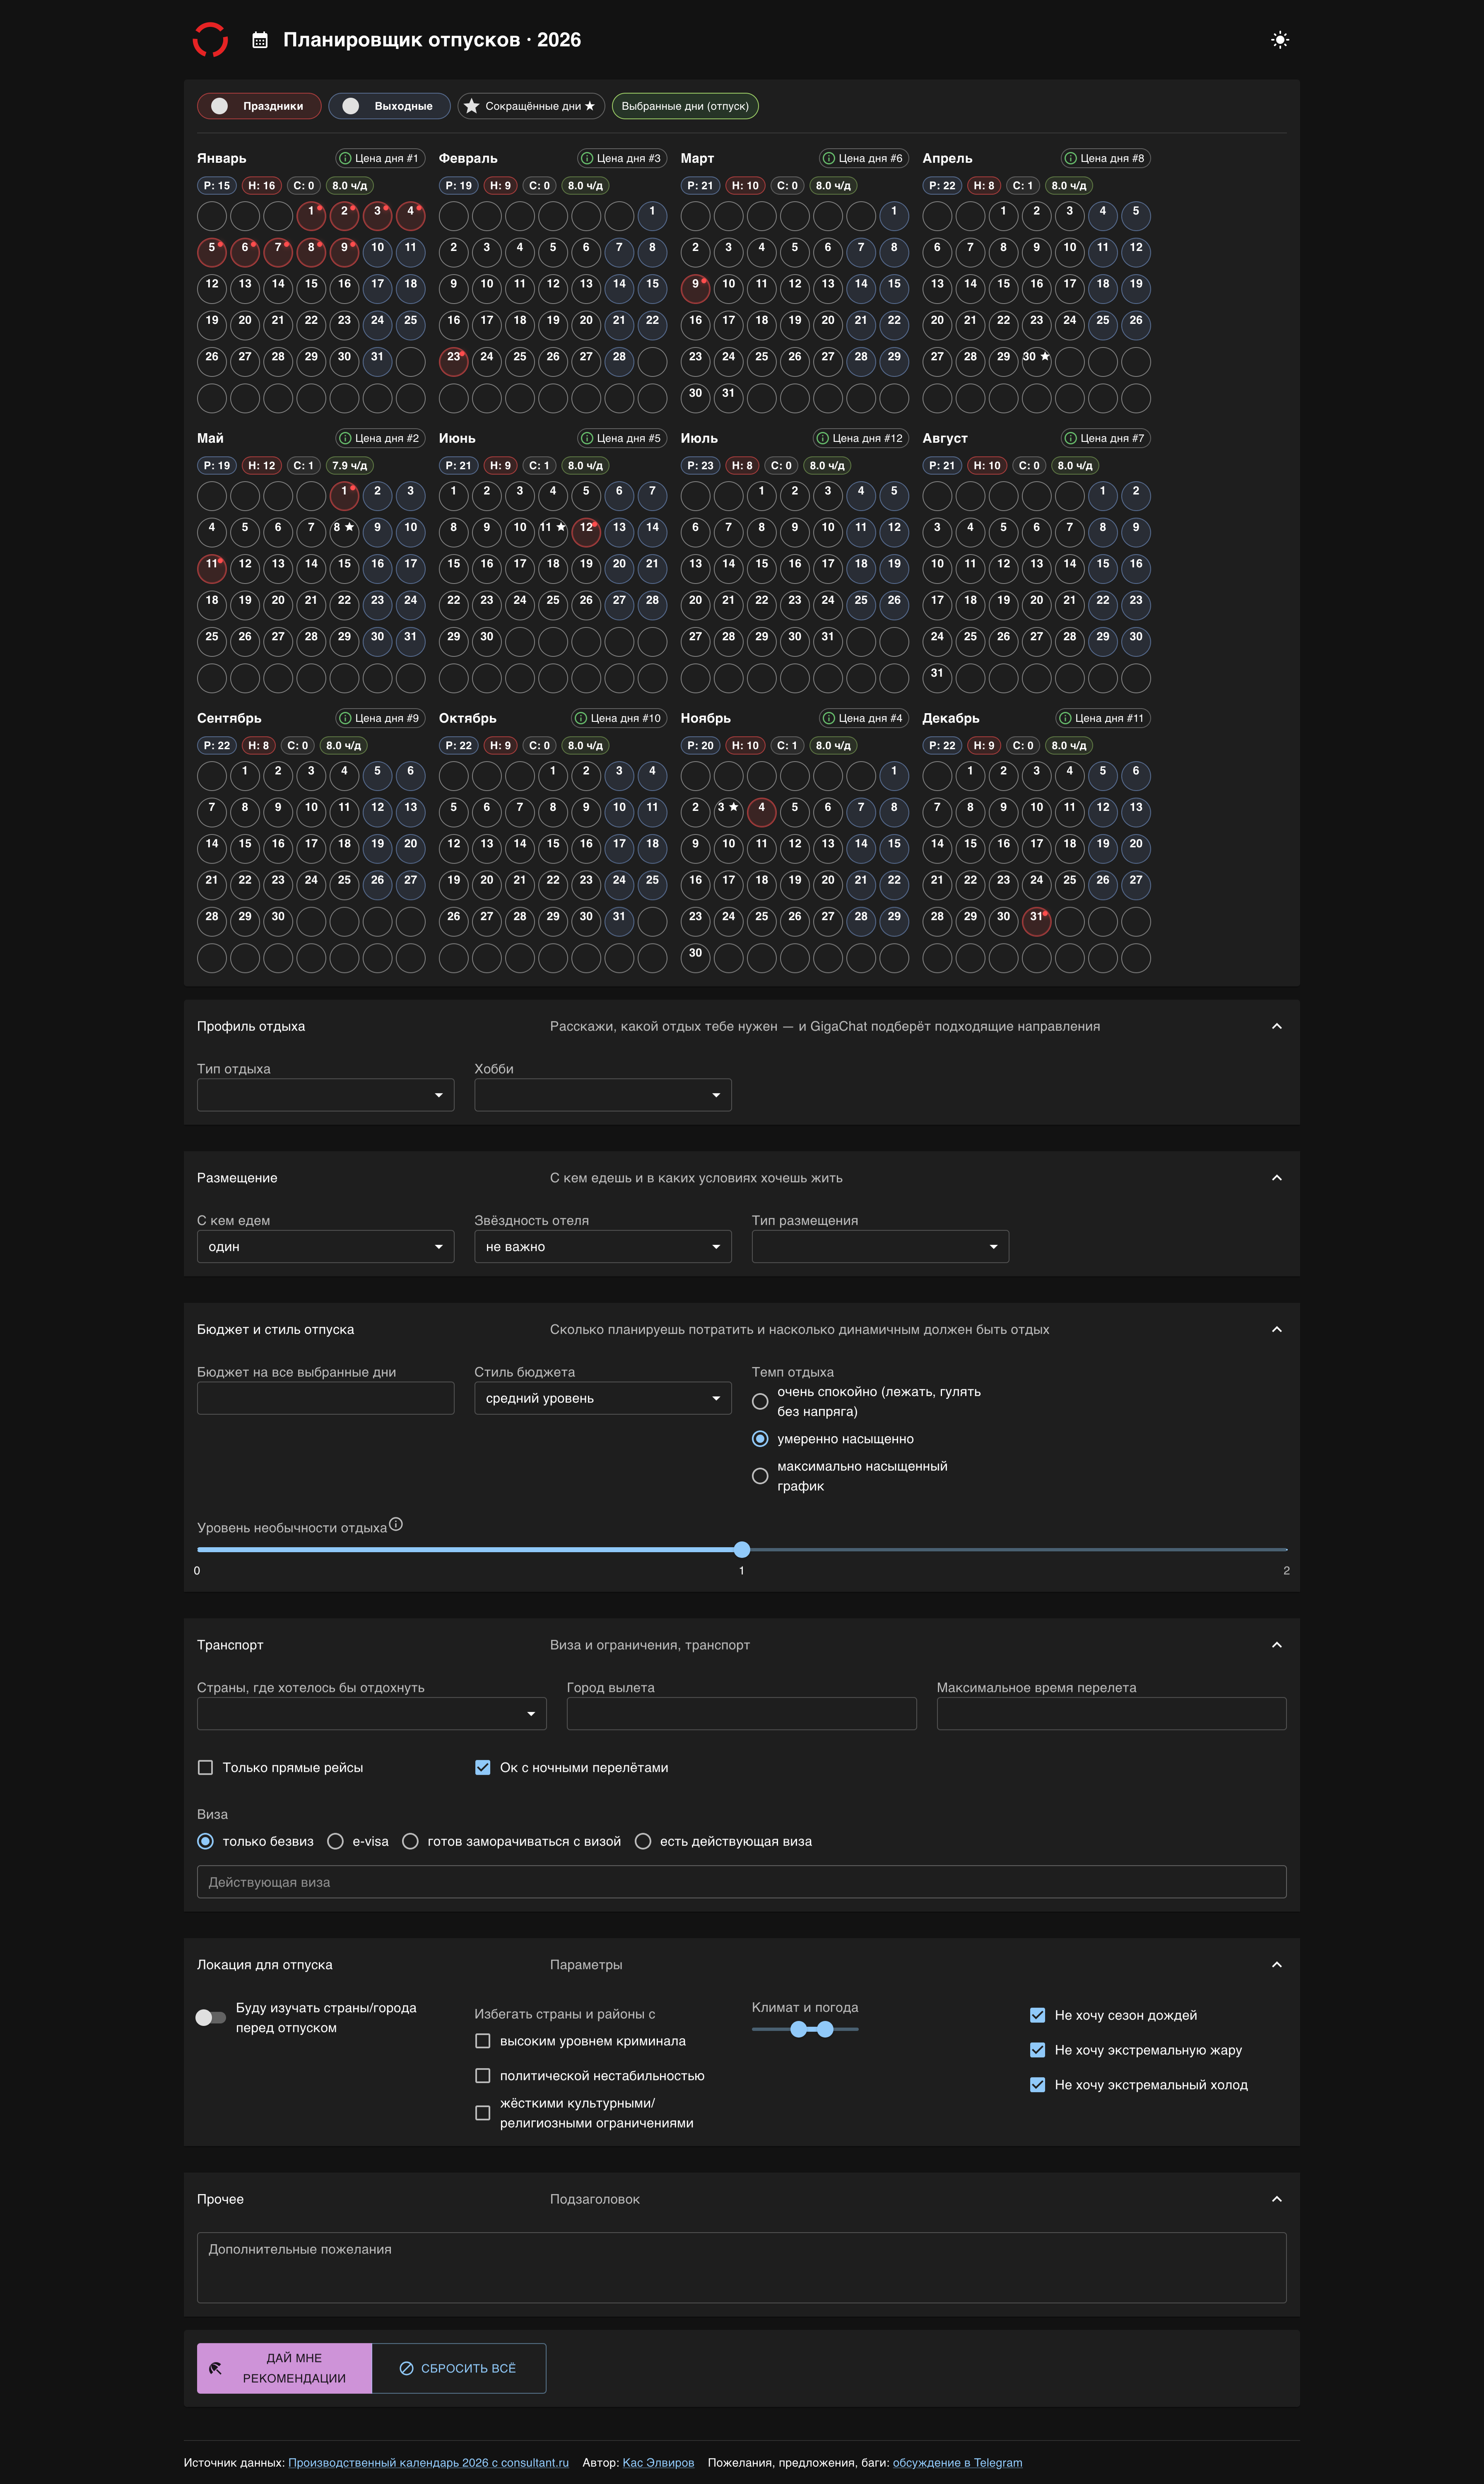Click info icon in Цена дня #12 badge
The image size is (1484, 2484).
(x=823, y=438)
